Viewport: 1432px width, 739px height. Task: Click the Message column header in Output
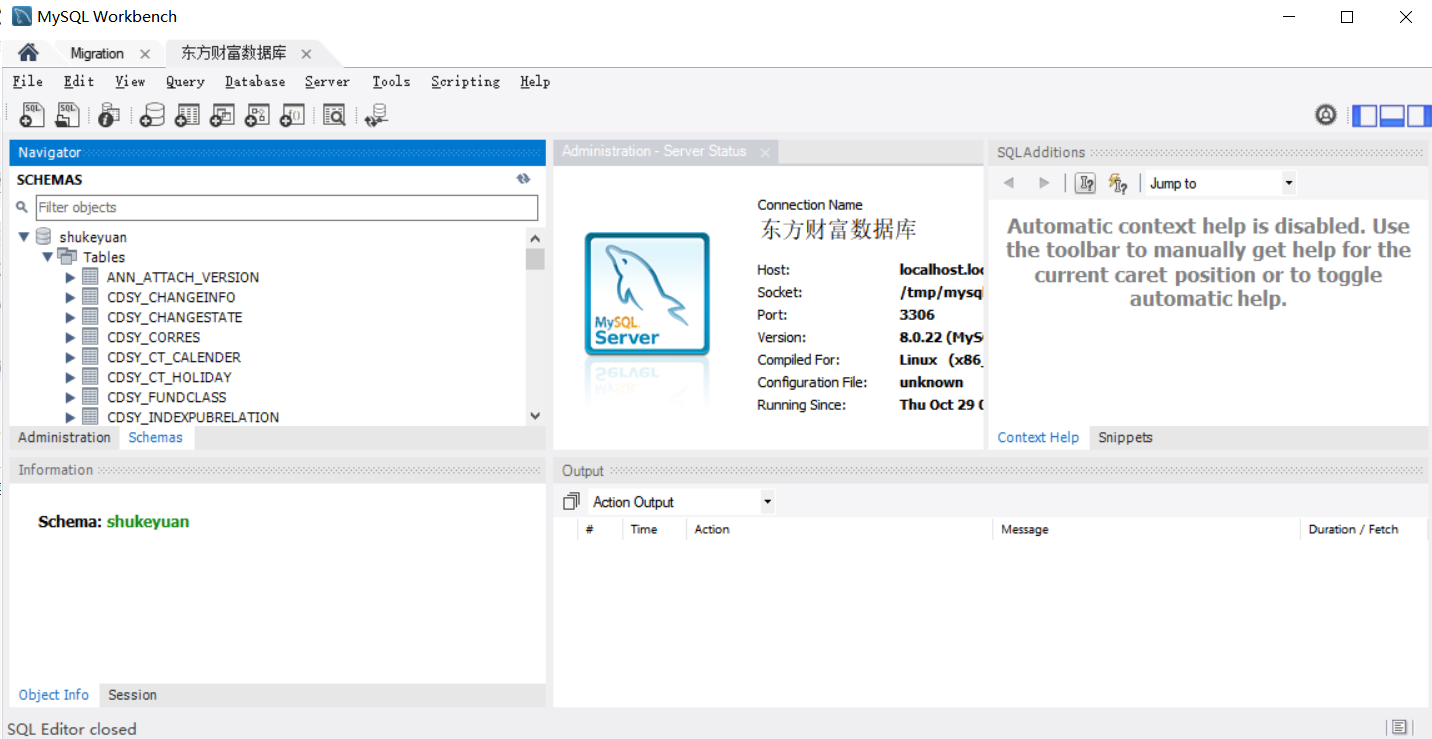coord(1145,529)
